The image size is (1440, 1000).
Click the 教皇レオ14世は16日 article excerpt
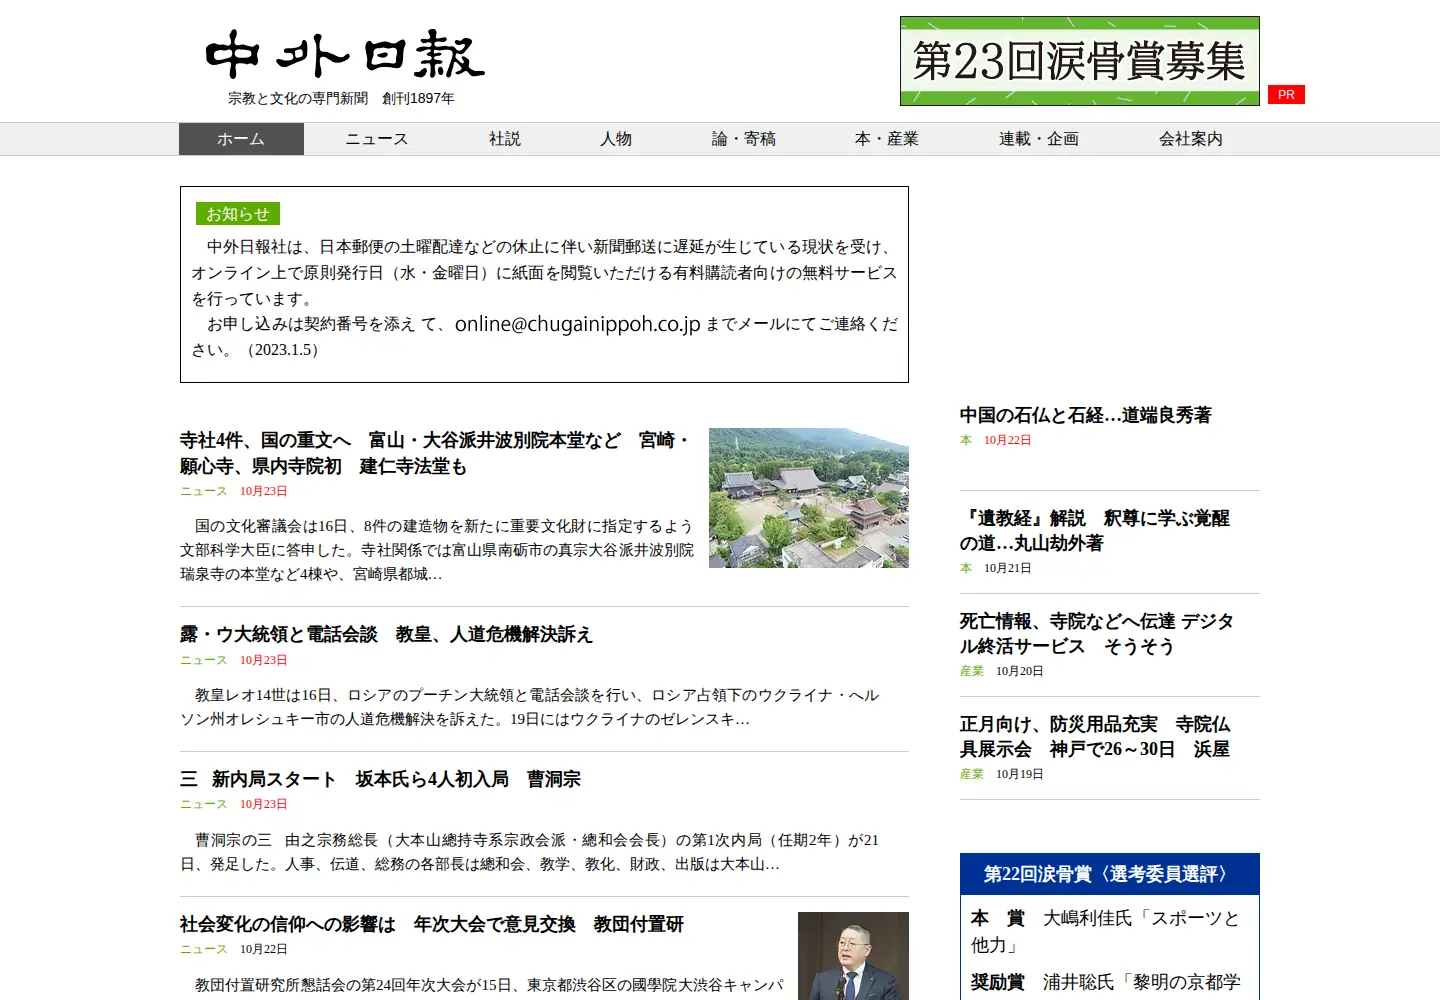[530, 707]
